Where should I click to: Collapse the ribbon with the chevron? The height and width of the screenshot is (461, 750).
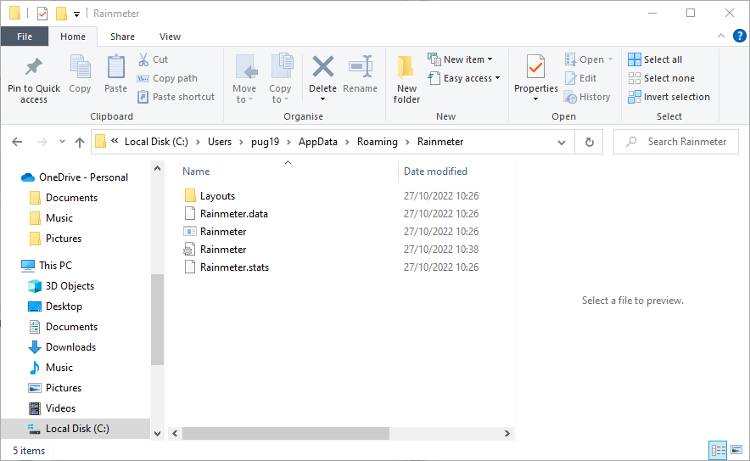coord(721,36)
